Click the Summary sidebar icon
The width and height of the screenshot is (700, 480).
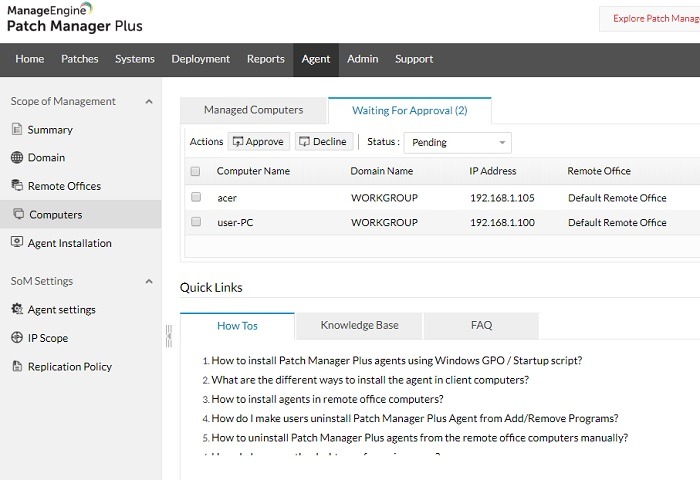coord(17,129)
